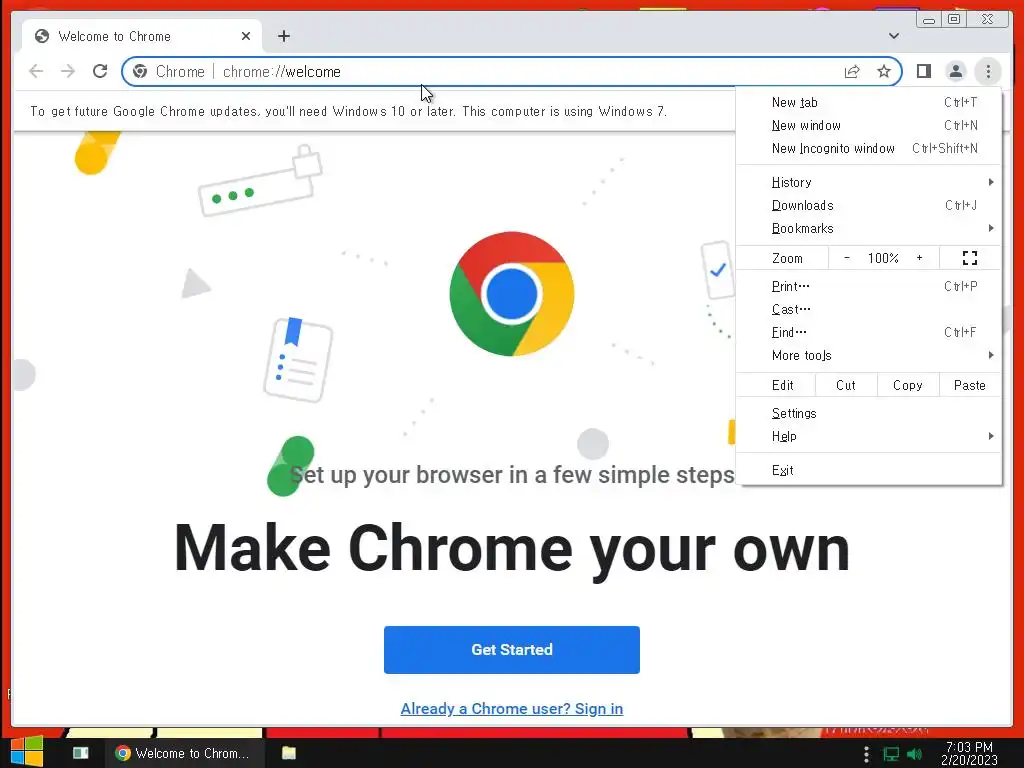The width and height of the screenshot is (1024, 768).
Task: Open a New Incognito window
Action: (869, 148)
